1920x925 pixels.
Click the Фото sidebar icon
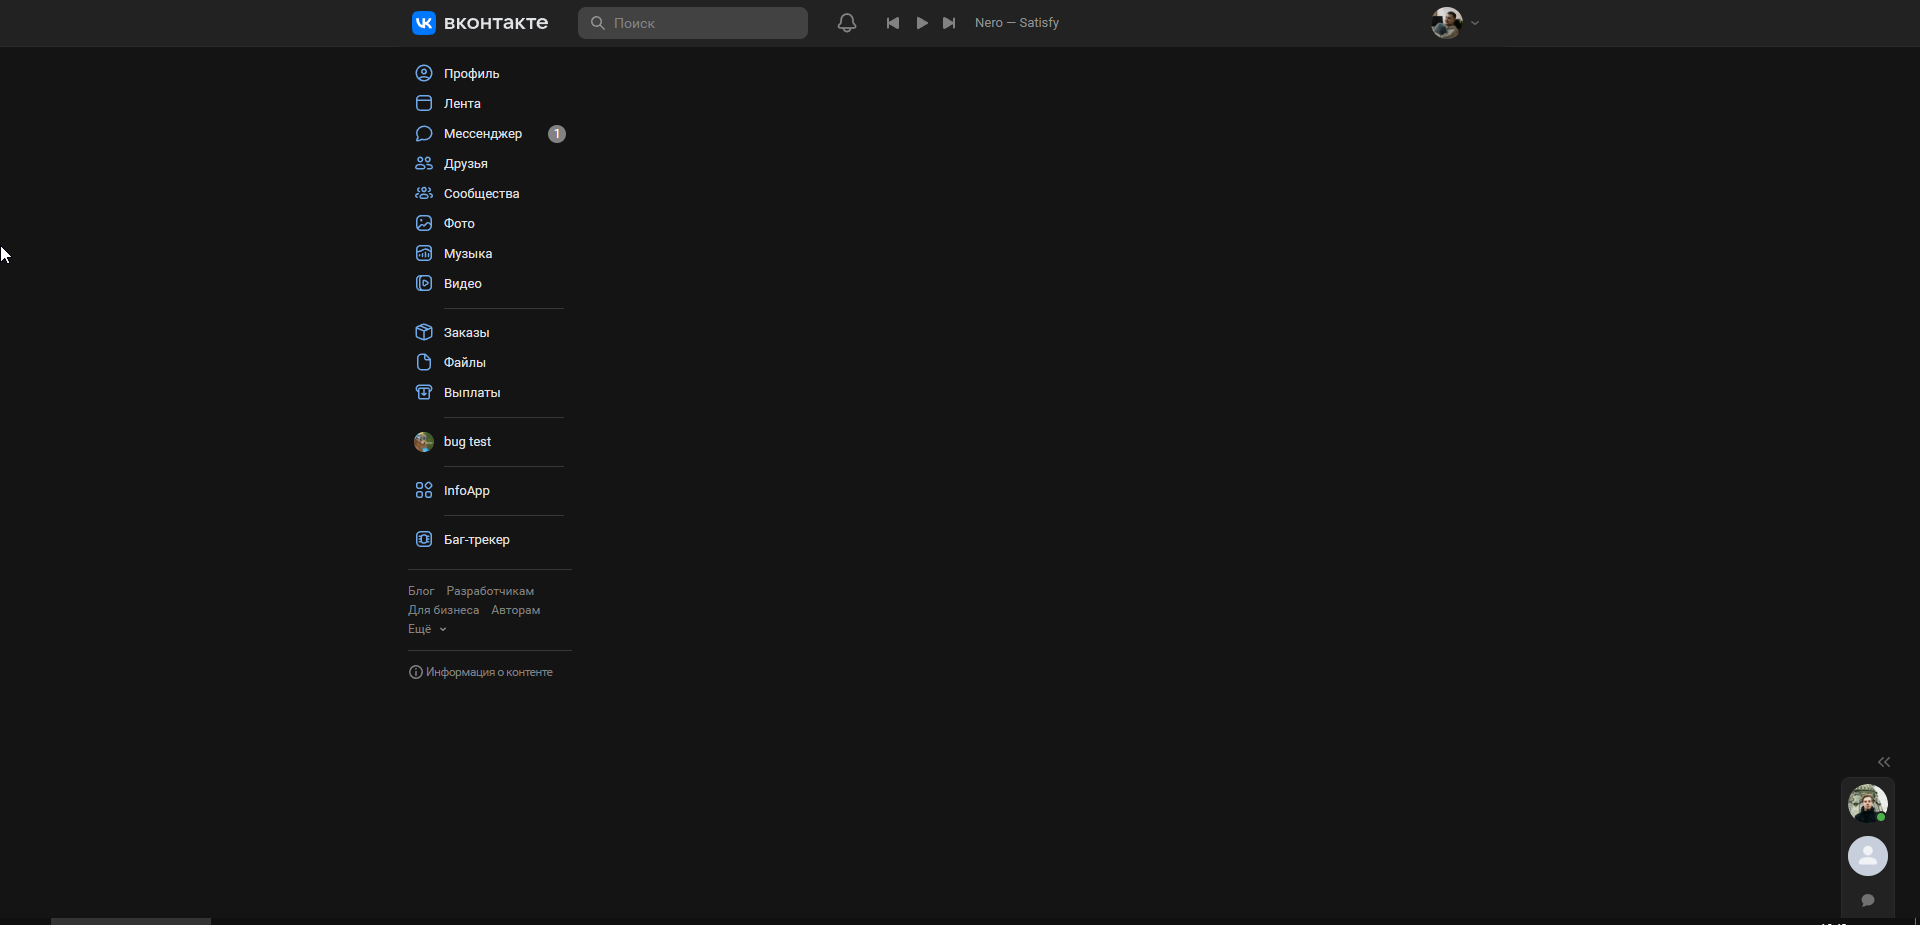(424, 223)
